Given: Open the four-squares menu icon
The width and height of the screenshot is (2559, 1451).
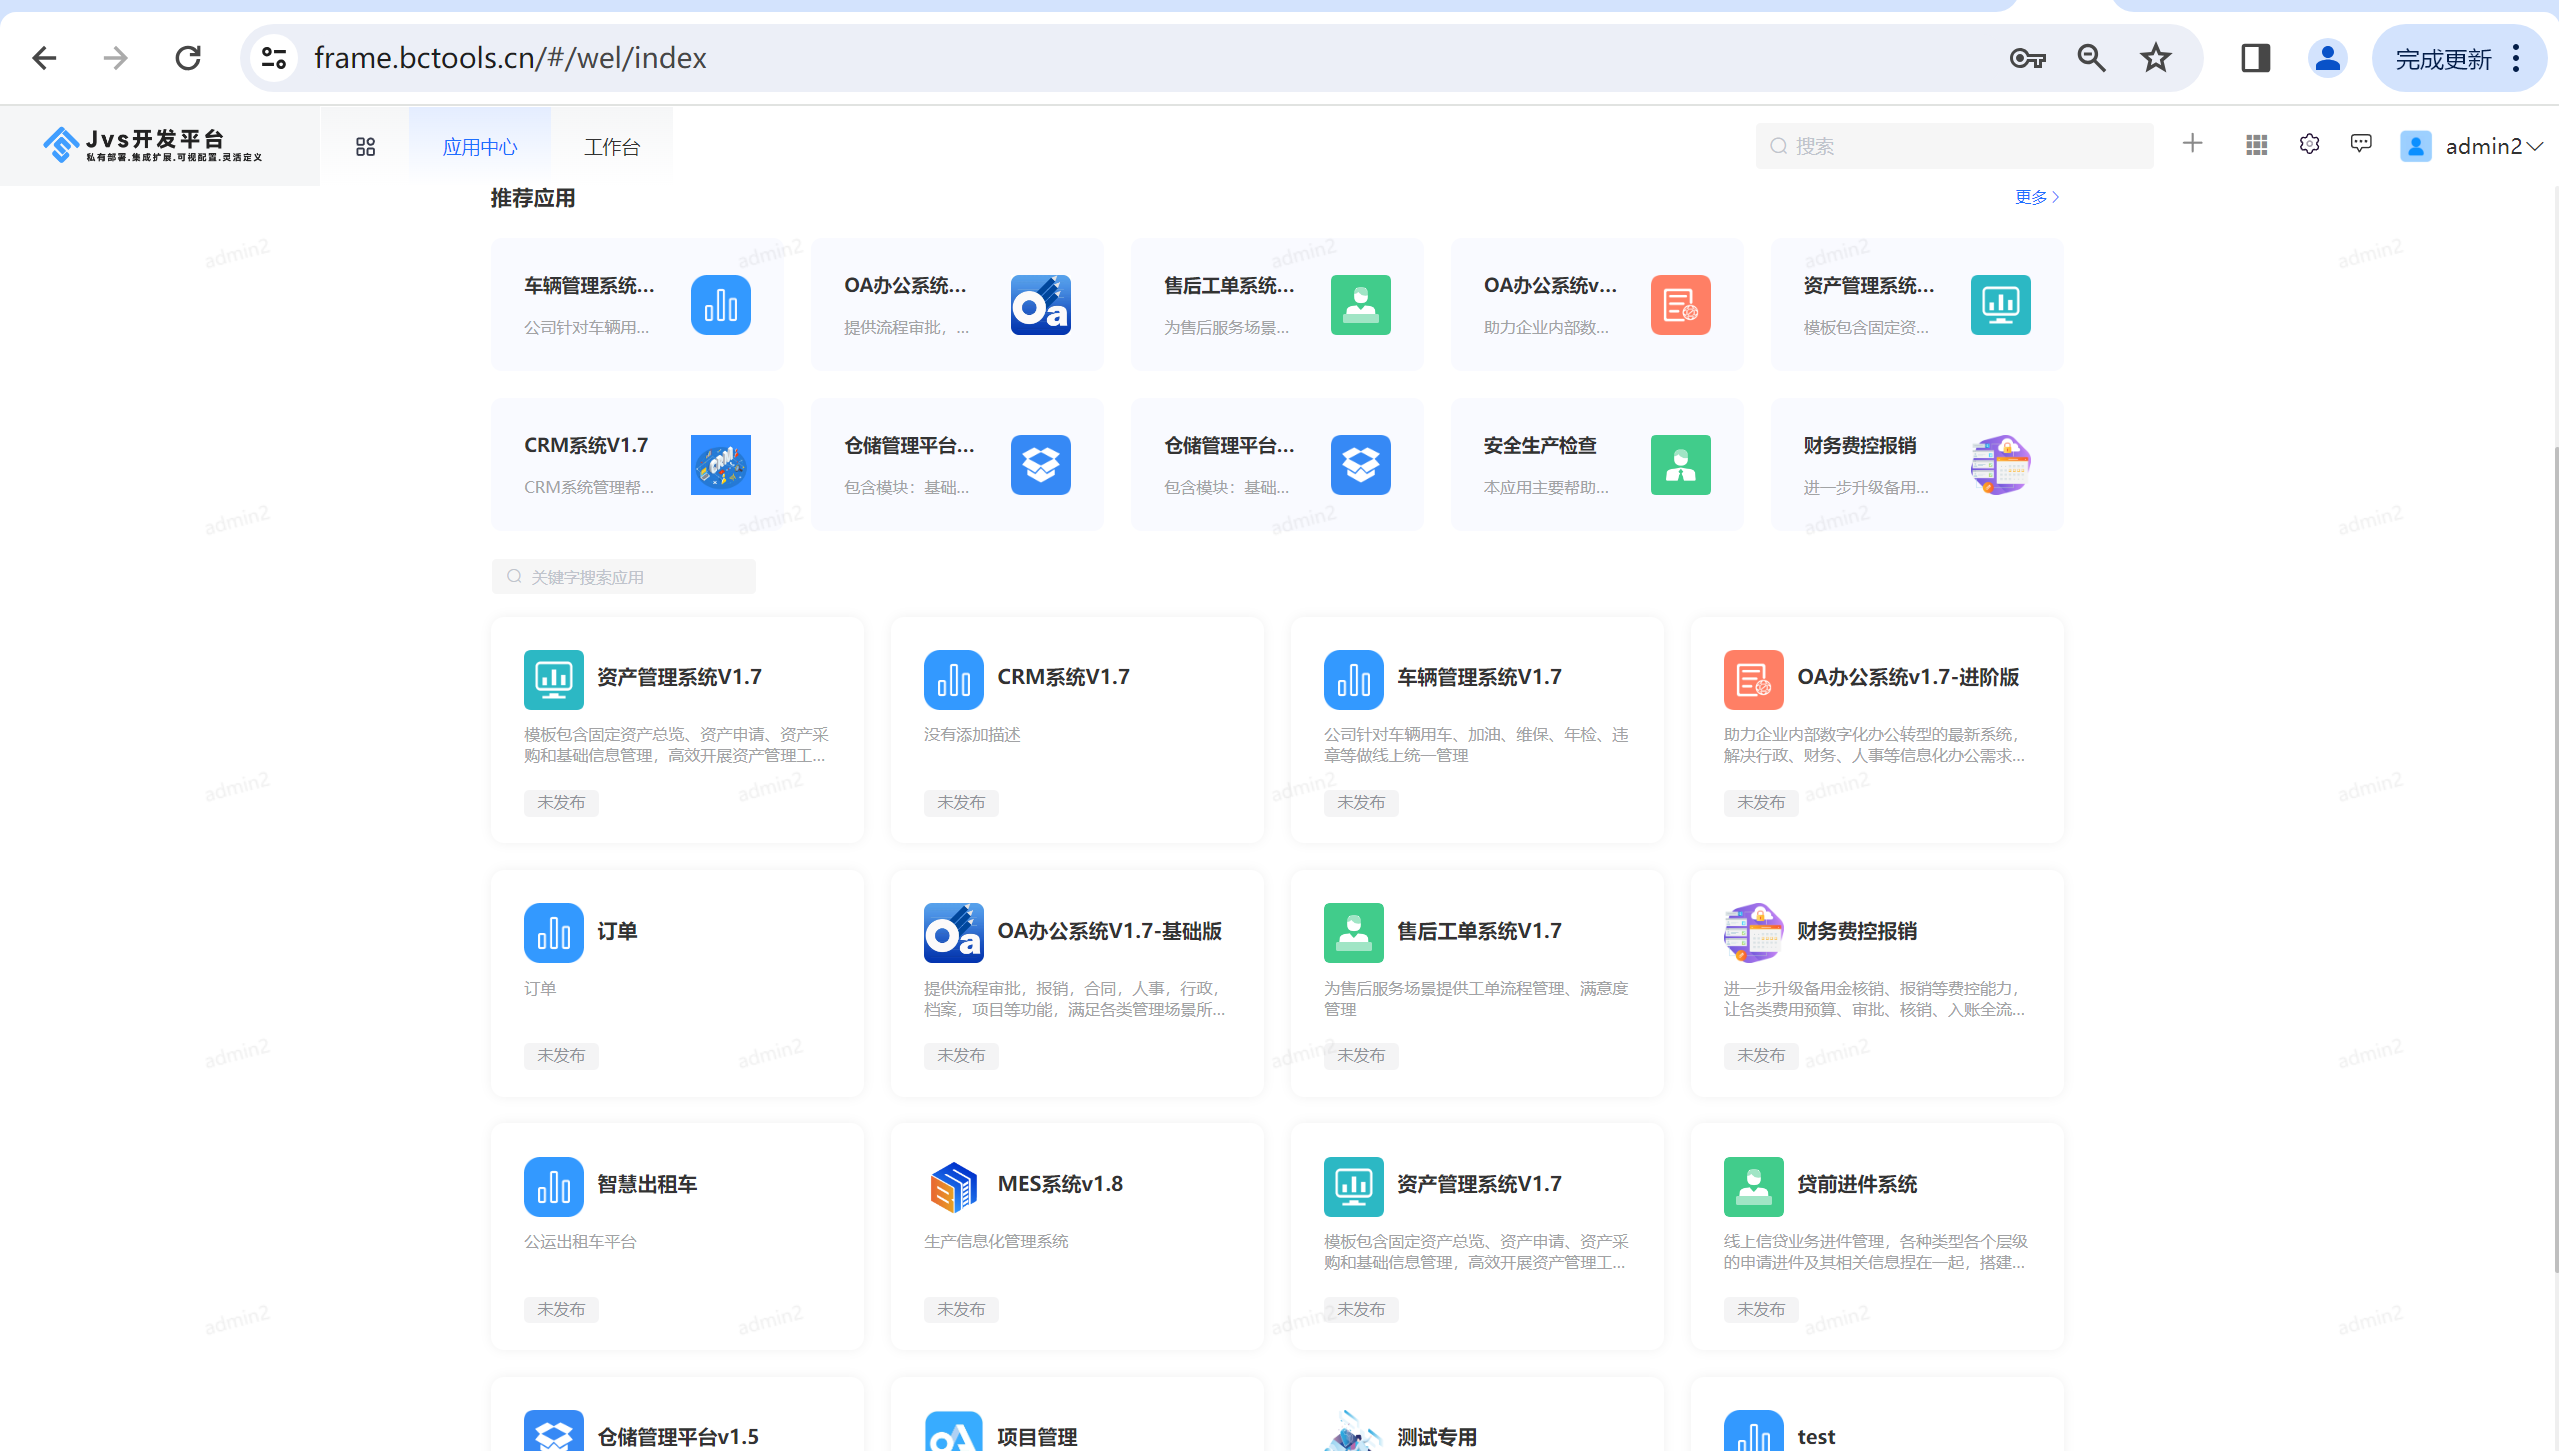Looking at the screenshot, I should pyautogui.click(x=366, y=147).
